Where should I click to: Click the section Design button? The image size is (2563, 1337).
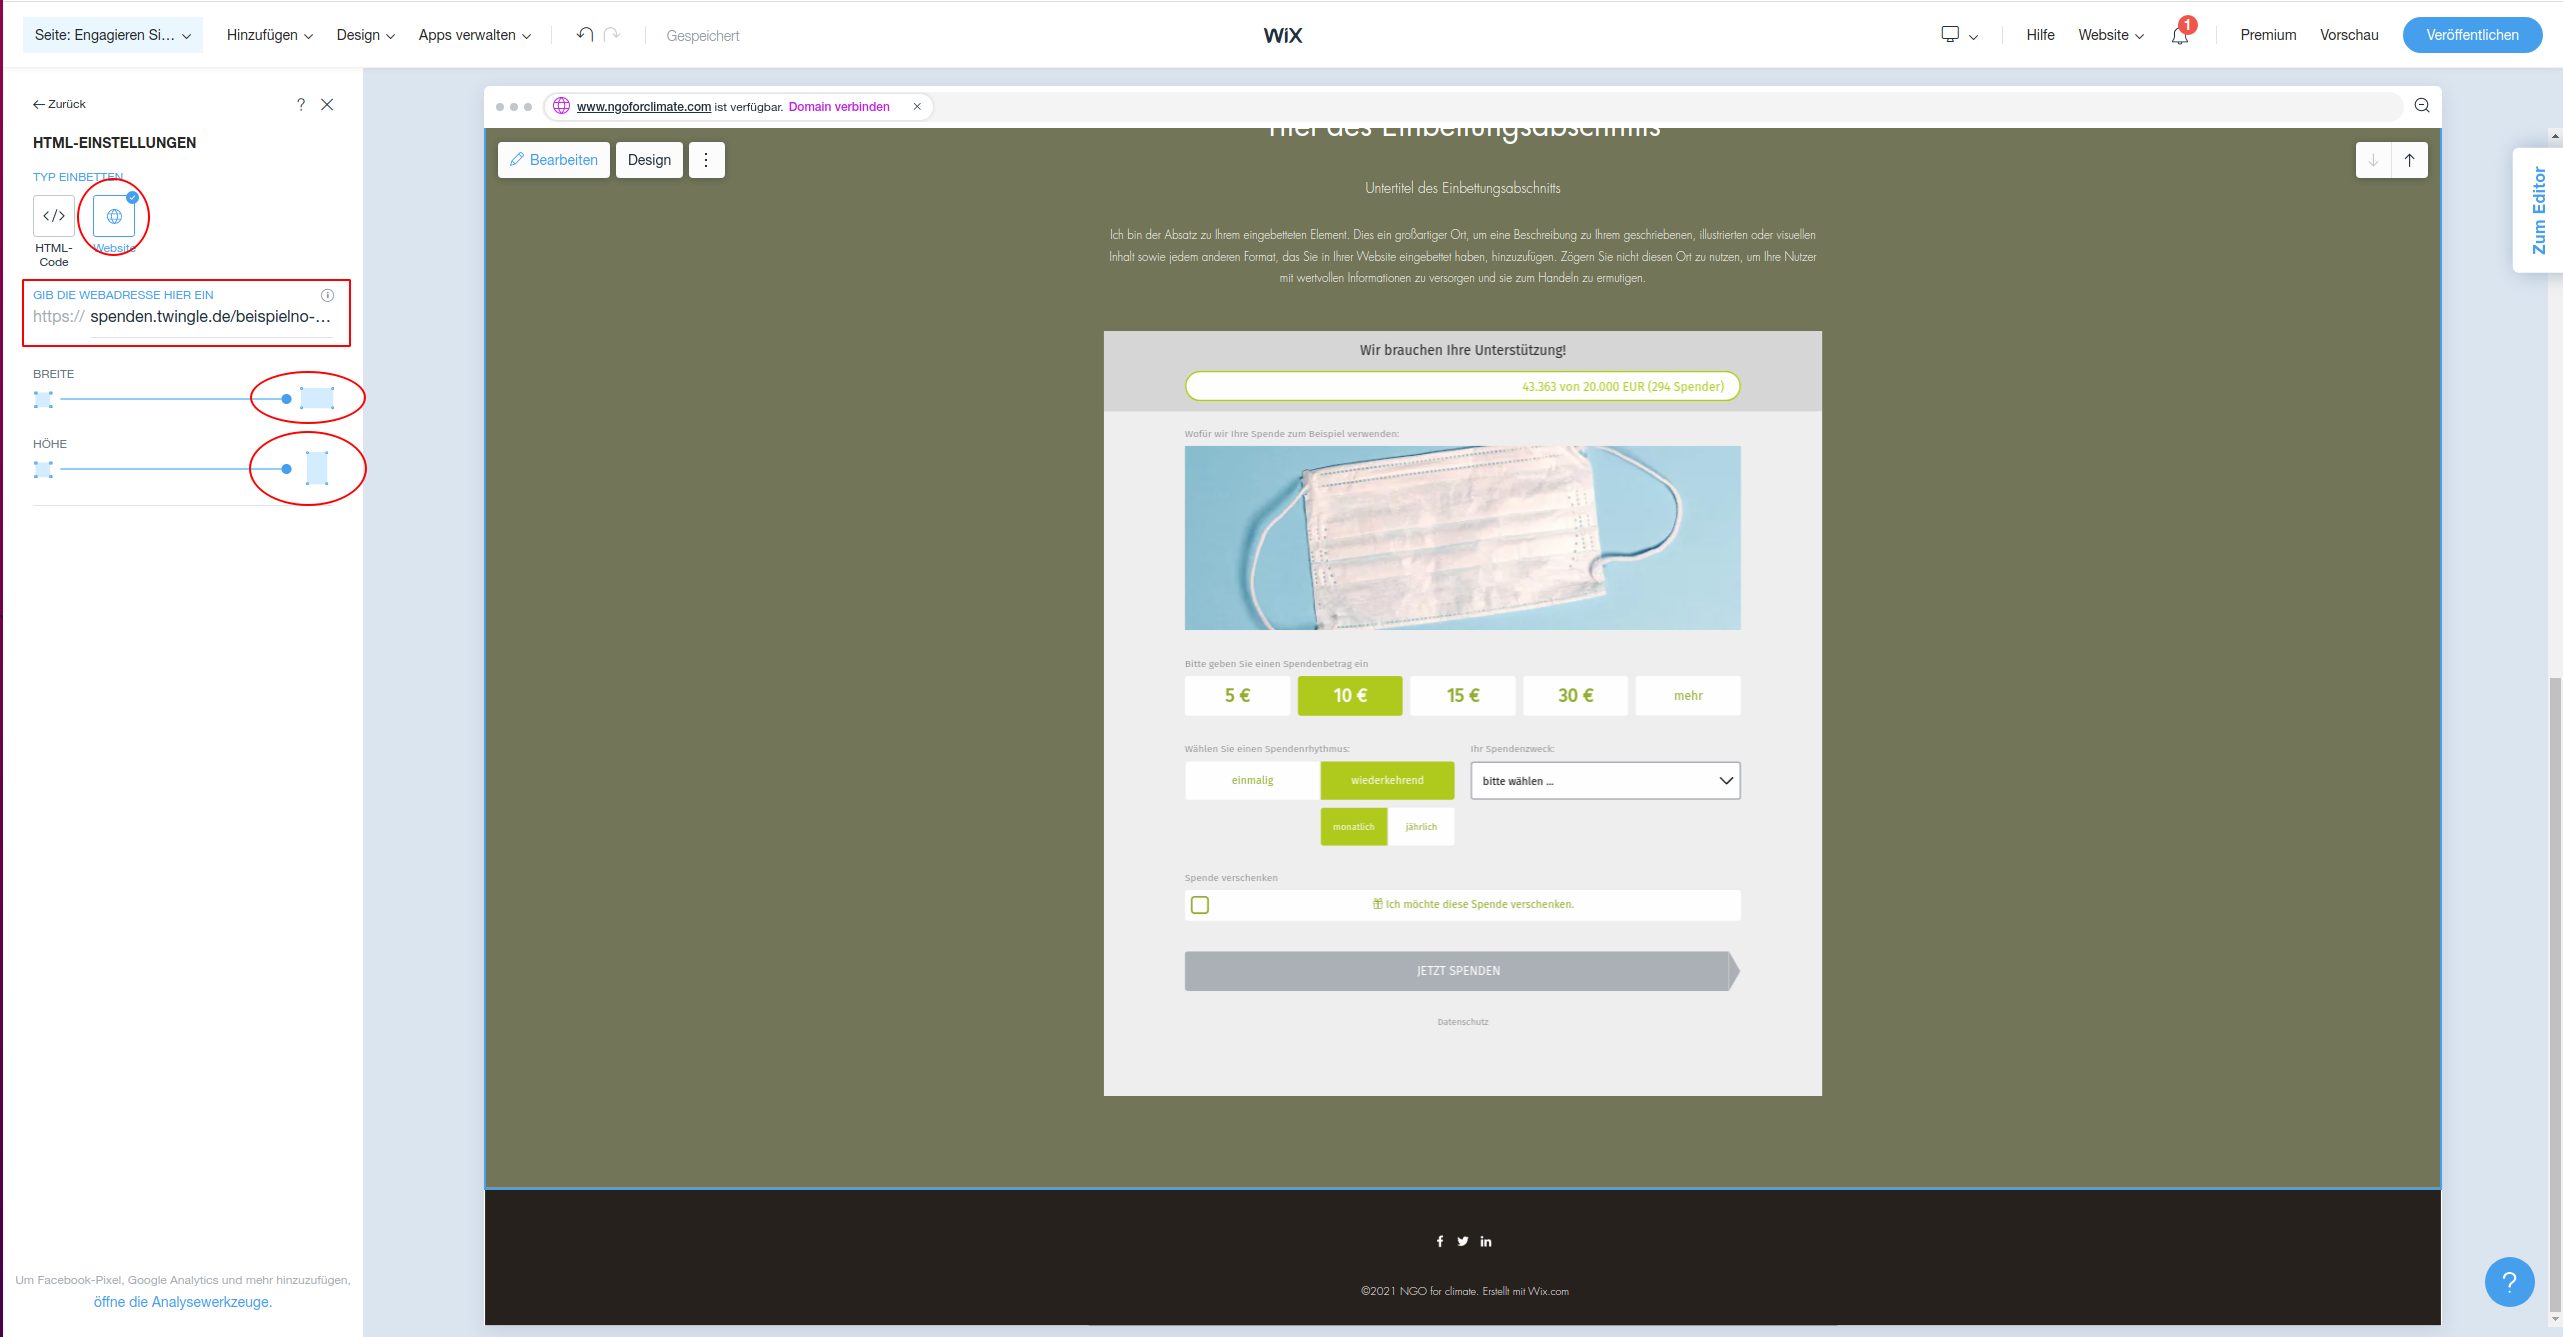coord(649,160)
